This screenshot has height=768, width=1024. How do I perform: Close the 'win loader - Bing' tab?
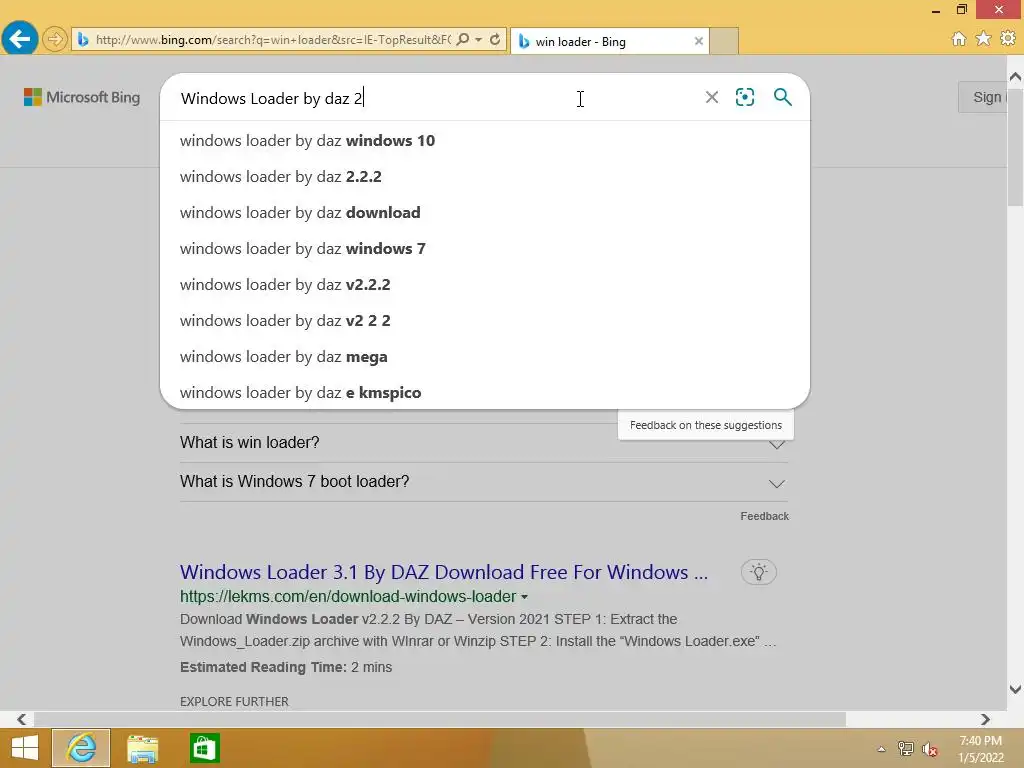click(699, 41)
